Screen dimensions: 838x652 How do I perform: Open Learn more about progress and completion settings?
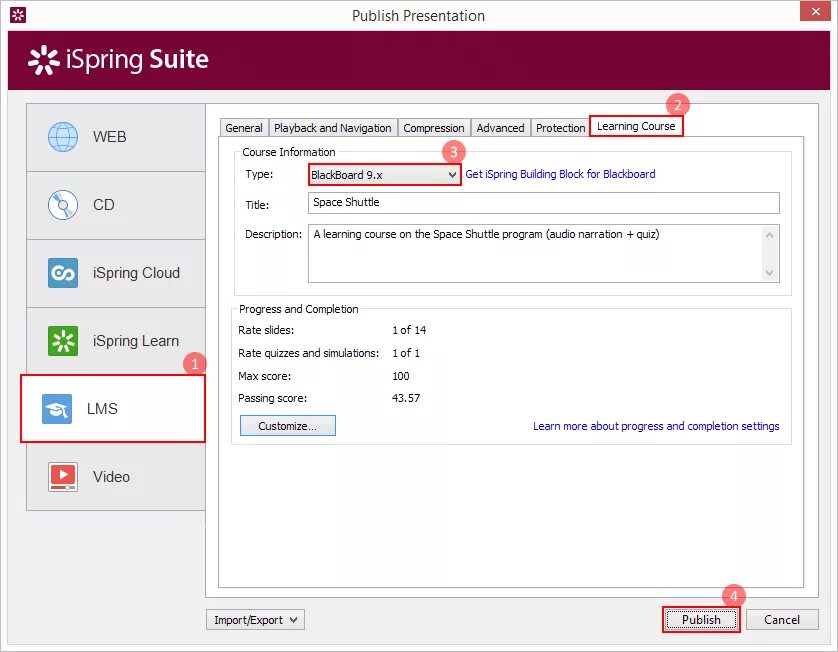pos(656,426)
